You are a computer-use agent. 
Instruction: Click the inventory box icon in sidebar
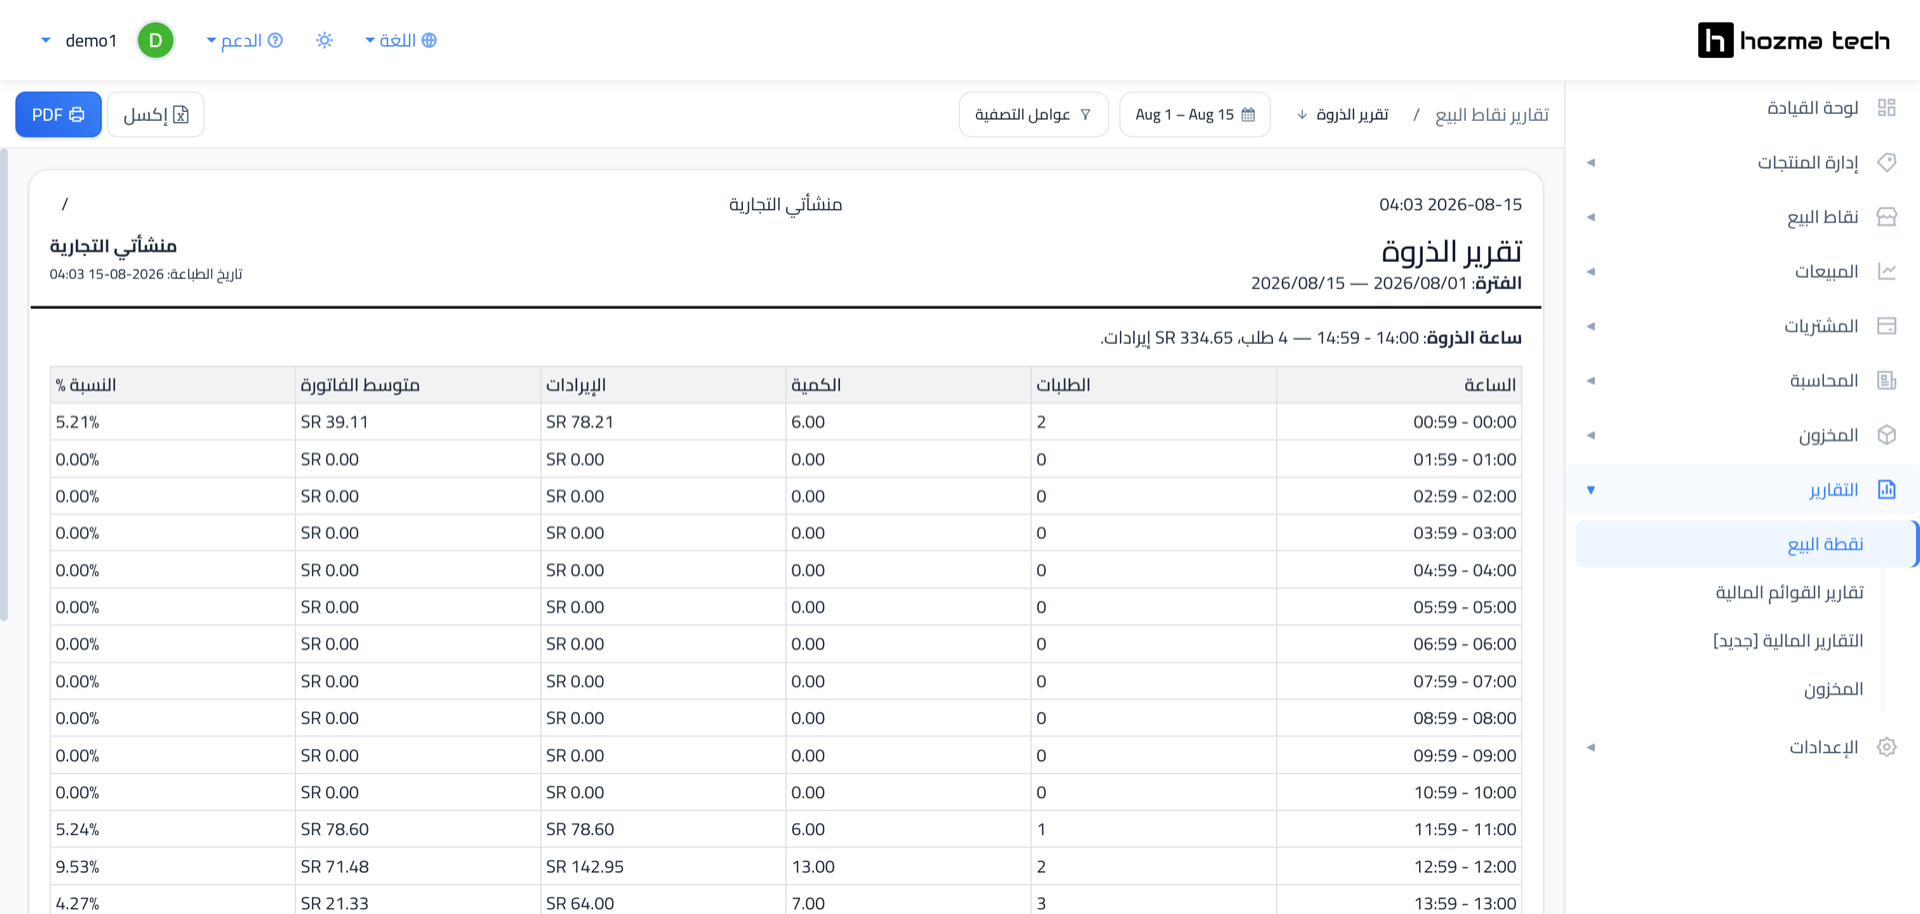pyautogui.click(x=1886, y=435)
